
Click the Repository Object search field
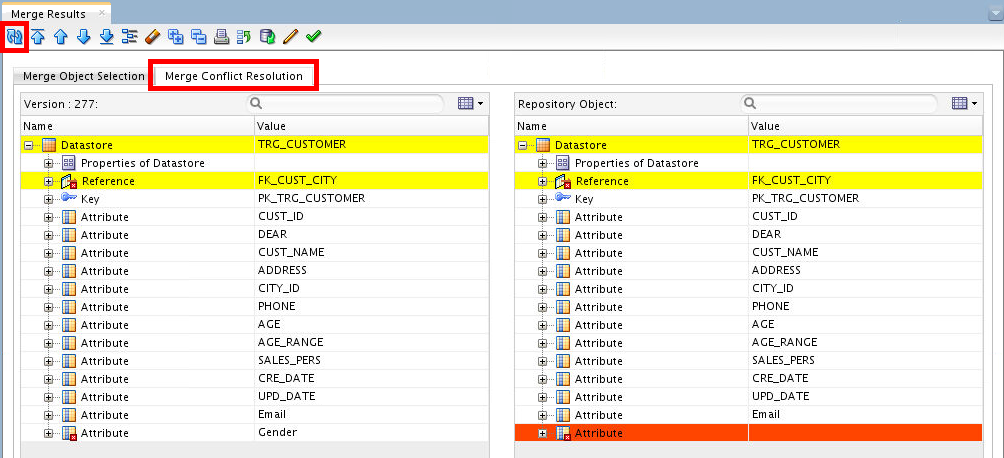[839, 103]
